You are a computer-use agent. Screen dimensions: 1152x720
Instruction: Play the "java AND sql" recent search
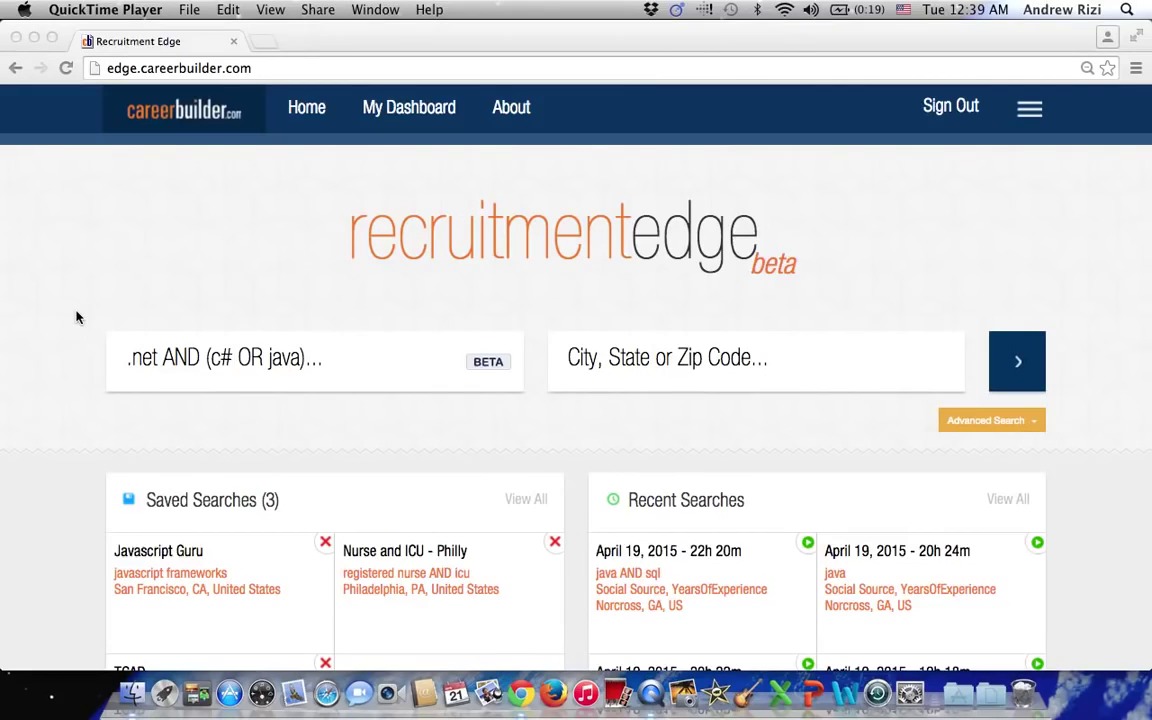point(807,543)
